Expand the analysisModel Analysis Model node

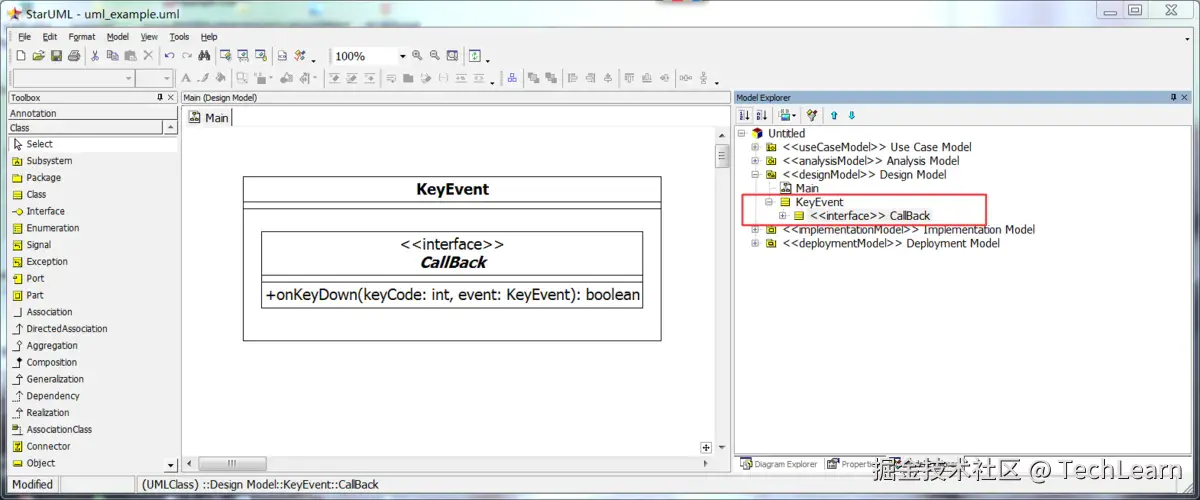click(756, 160)
